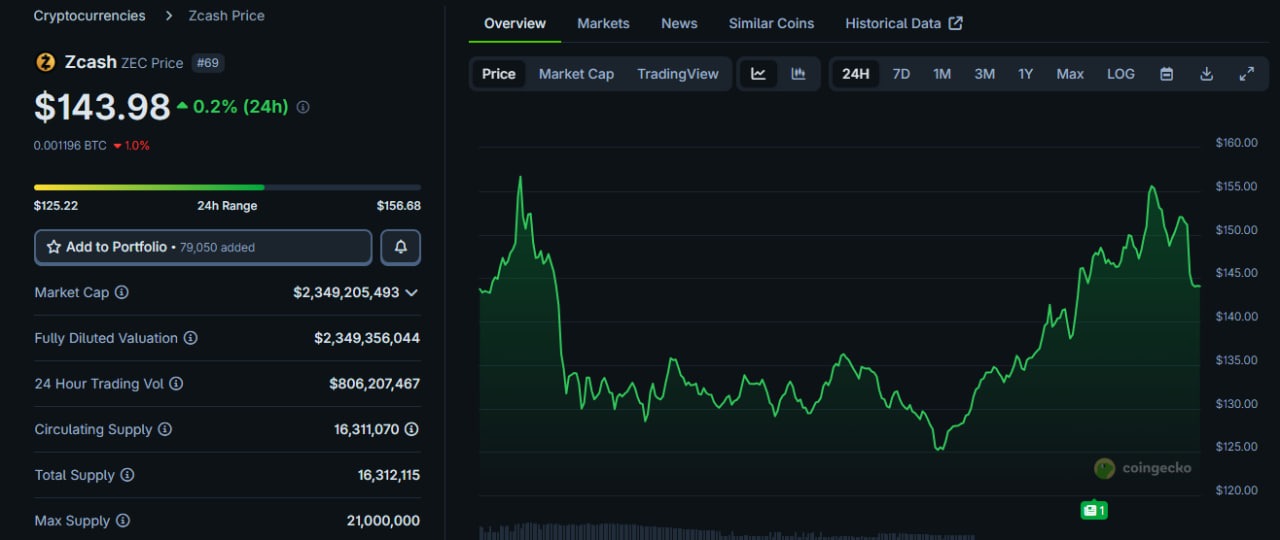Viewport: 1280px width, 540px height.
Task: Select the line chart view icon
Action: (758, 74)
